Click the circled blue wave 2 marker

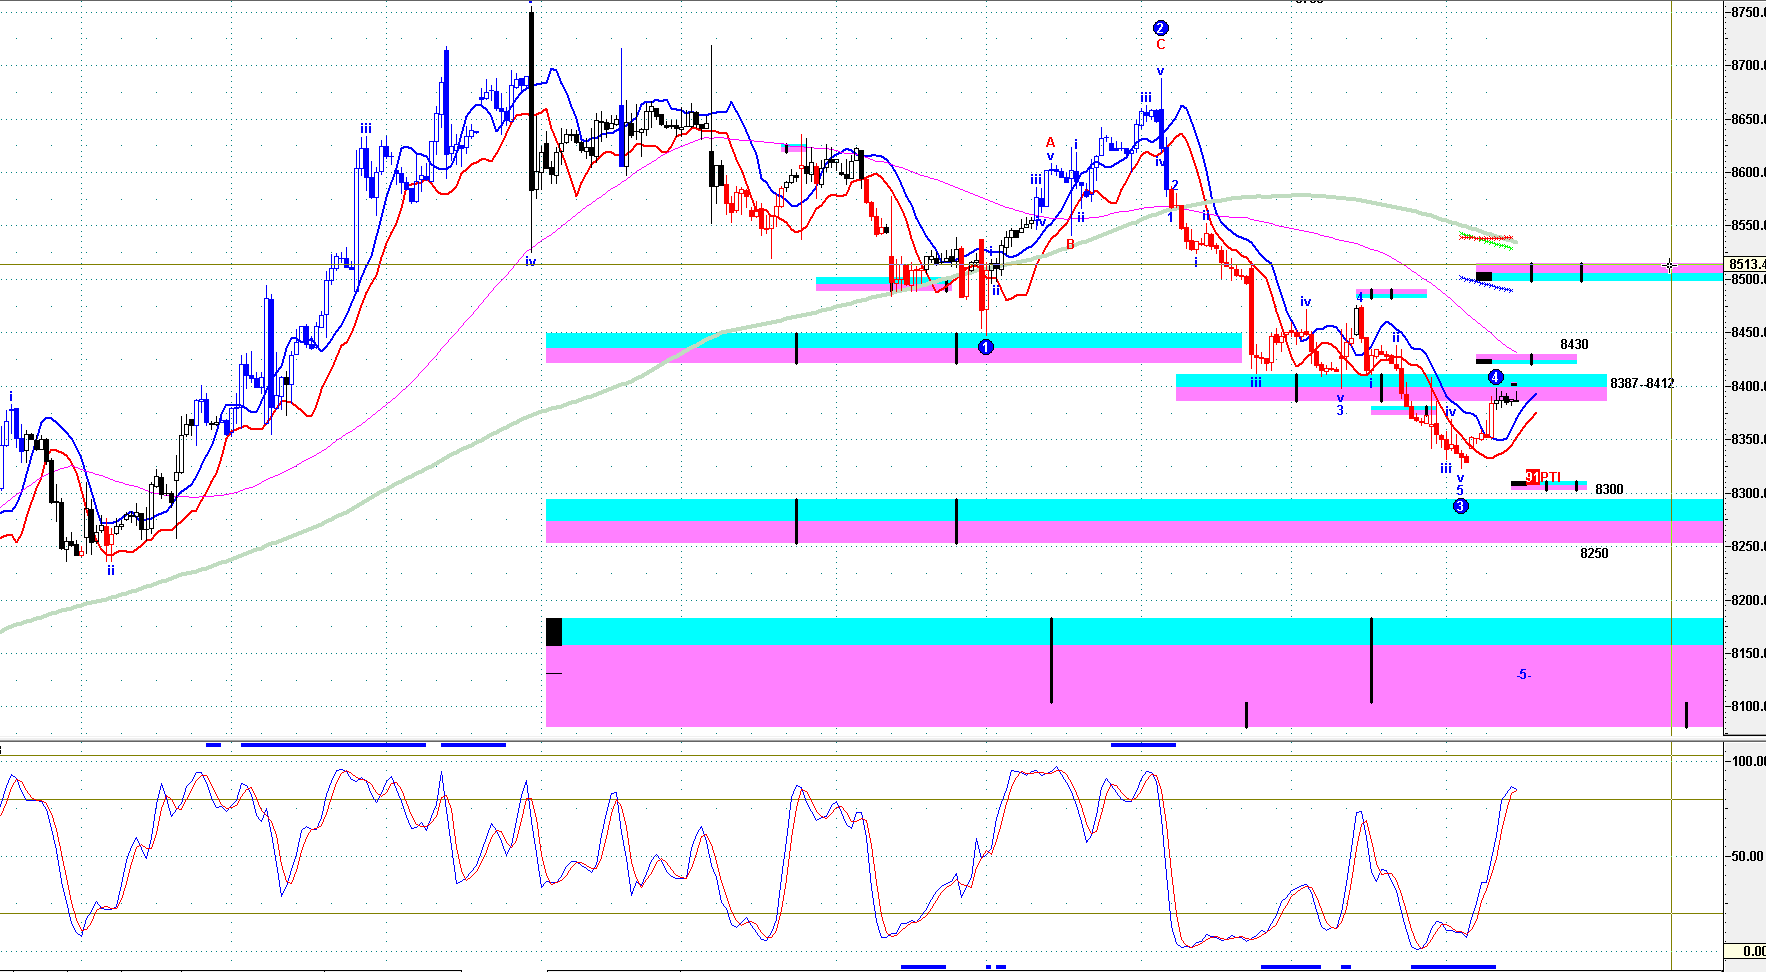coord(1160,28)
